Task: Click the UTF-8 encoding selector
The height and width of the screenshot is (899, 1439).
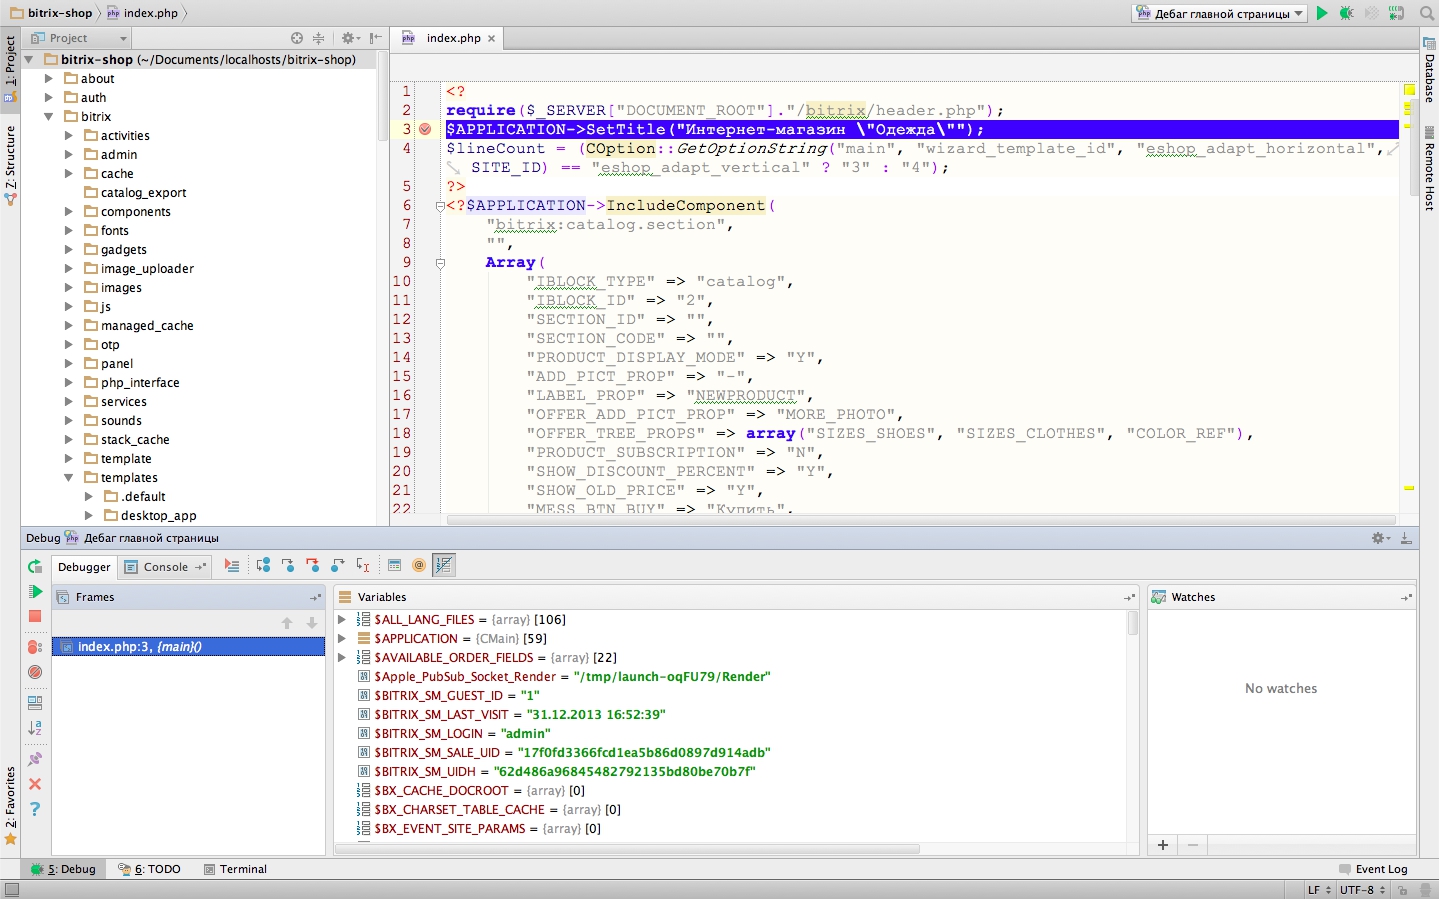Action: pyautogui.click(x=1363, y=890)
